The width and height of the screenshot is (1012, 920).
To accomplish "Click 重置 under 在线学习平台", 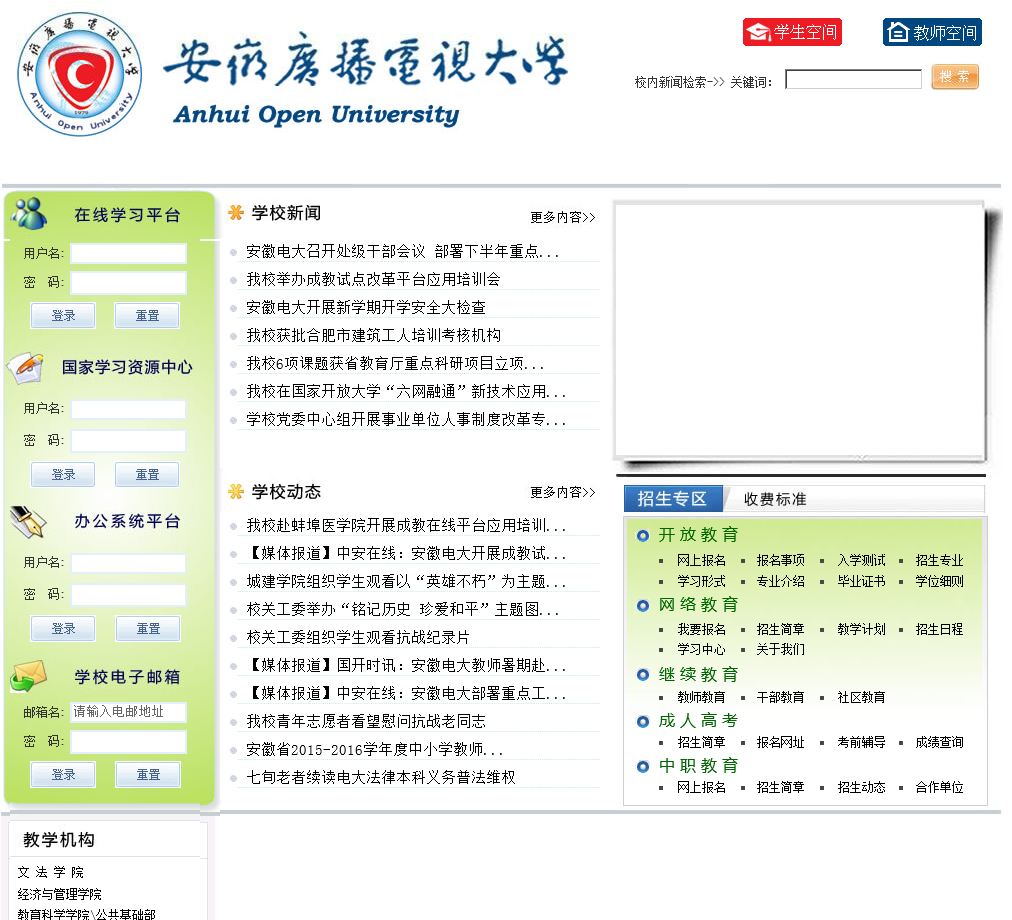I will click(x=147, y=316).
